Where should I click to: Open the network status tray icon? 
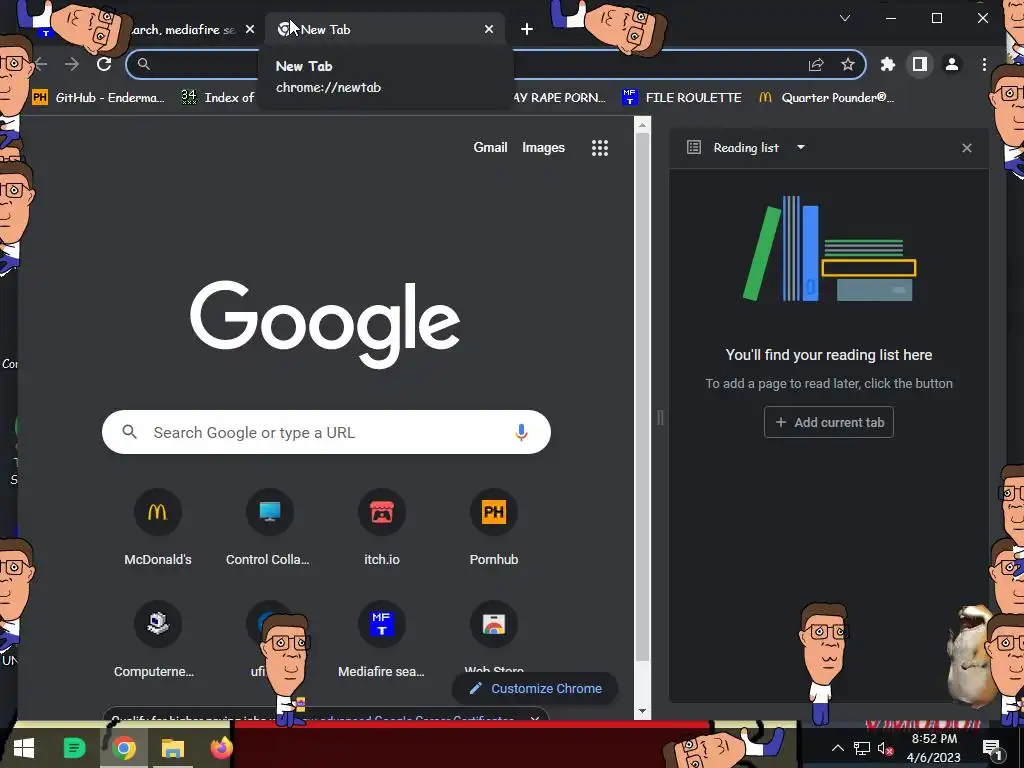click(861, 748)
